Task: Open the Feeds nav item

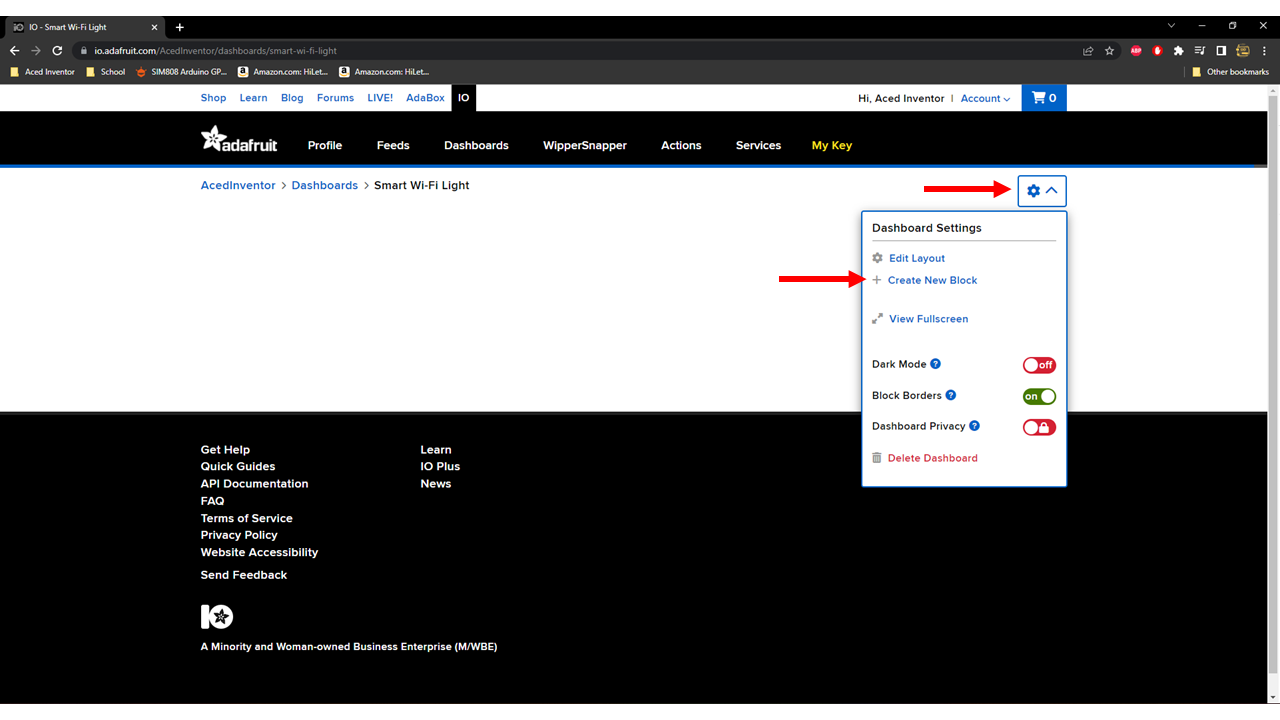Action: click(x=393, y=145)
